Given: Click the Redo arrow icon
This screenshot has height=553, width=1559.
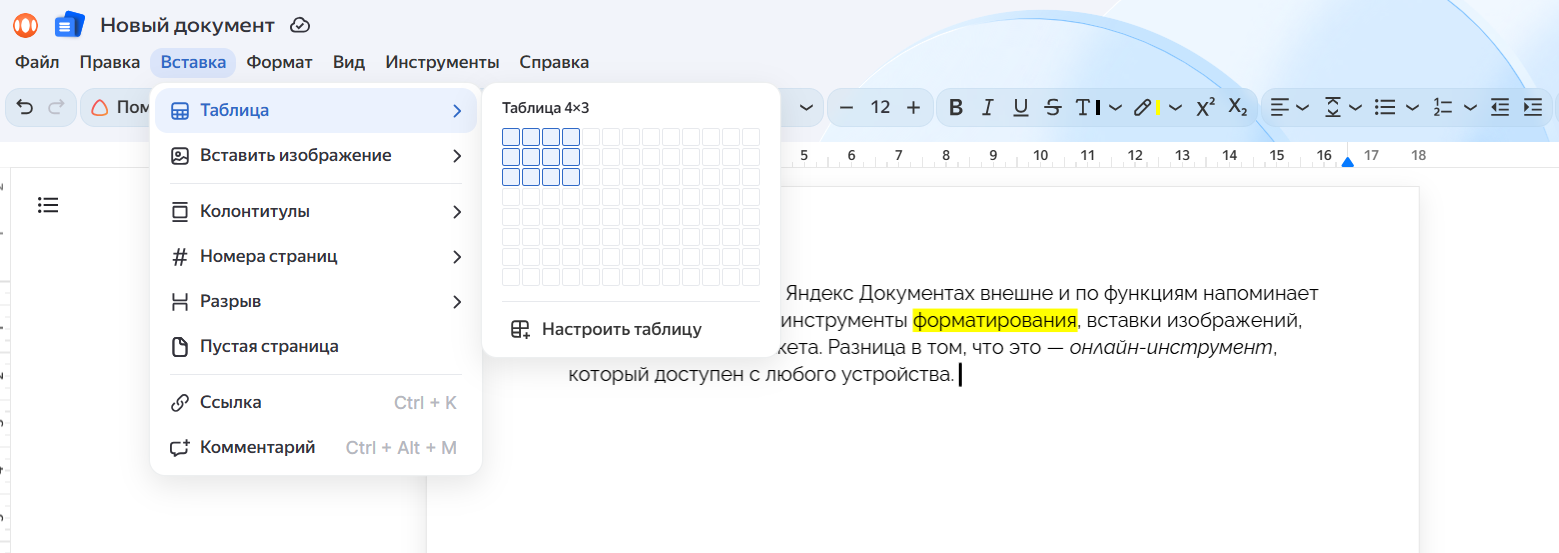Looking at the screenshot, I should point(56,108).
